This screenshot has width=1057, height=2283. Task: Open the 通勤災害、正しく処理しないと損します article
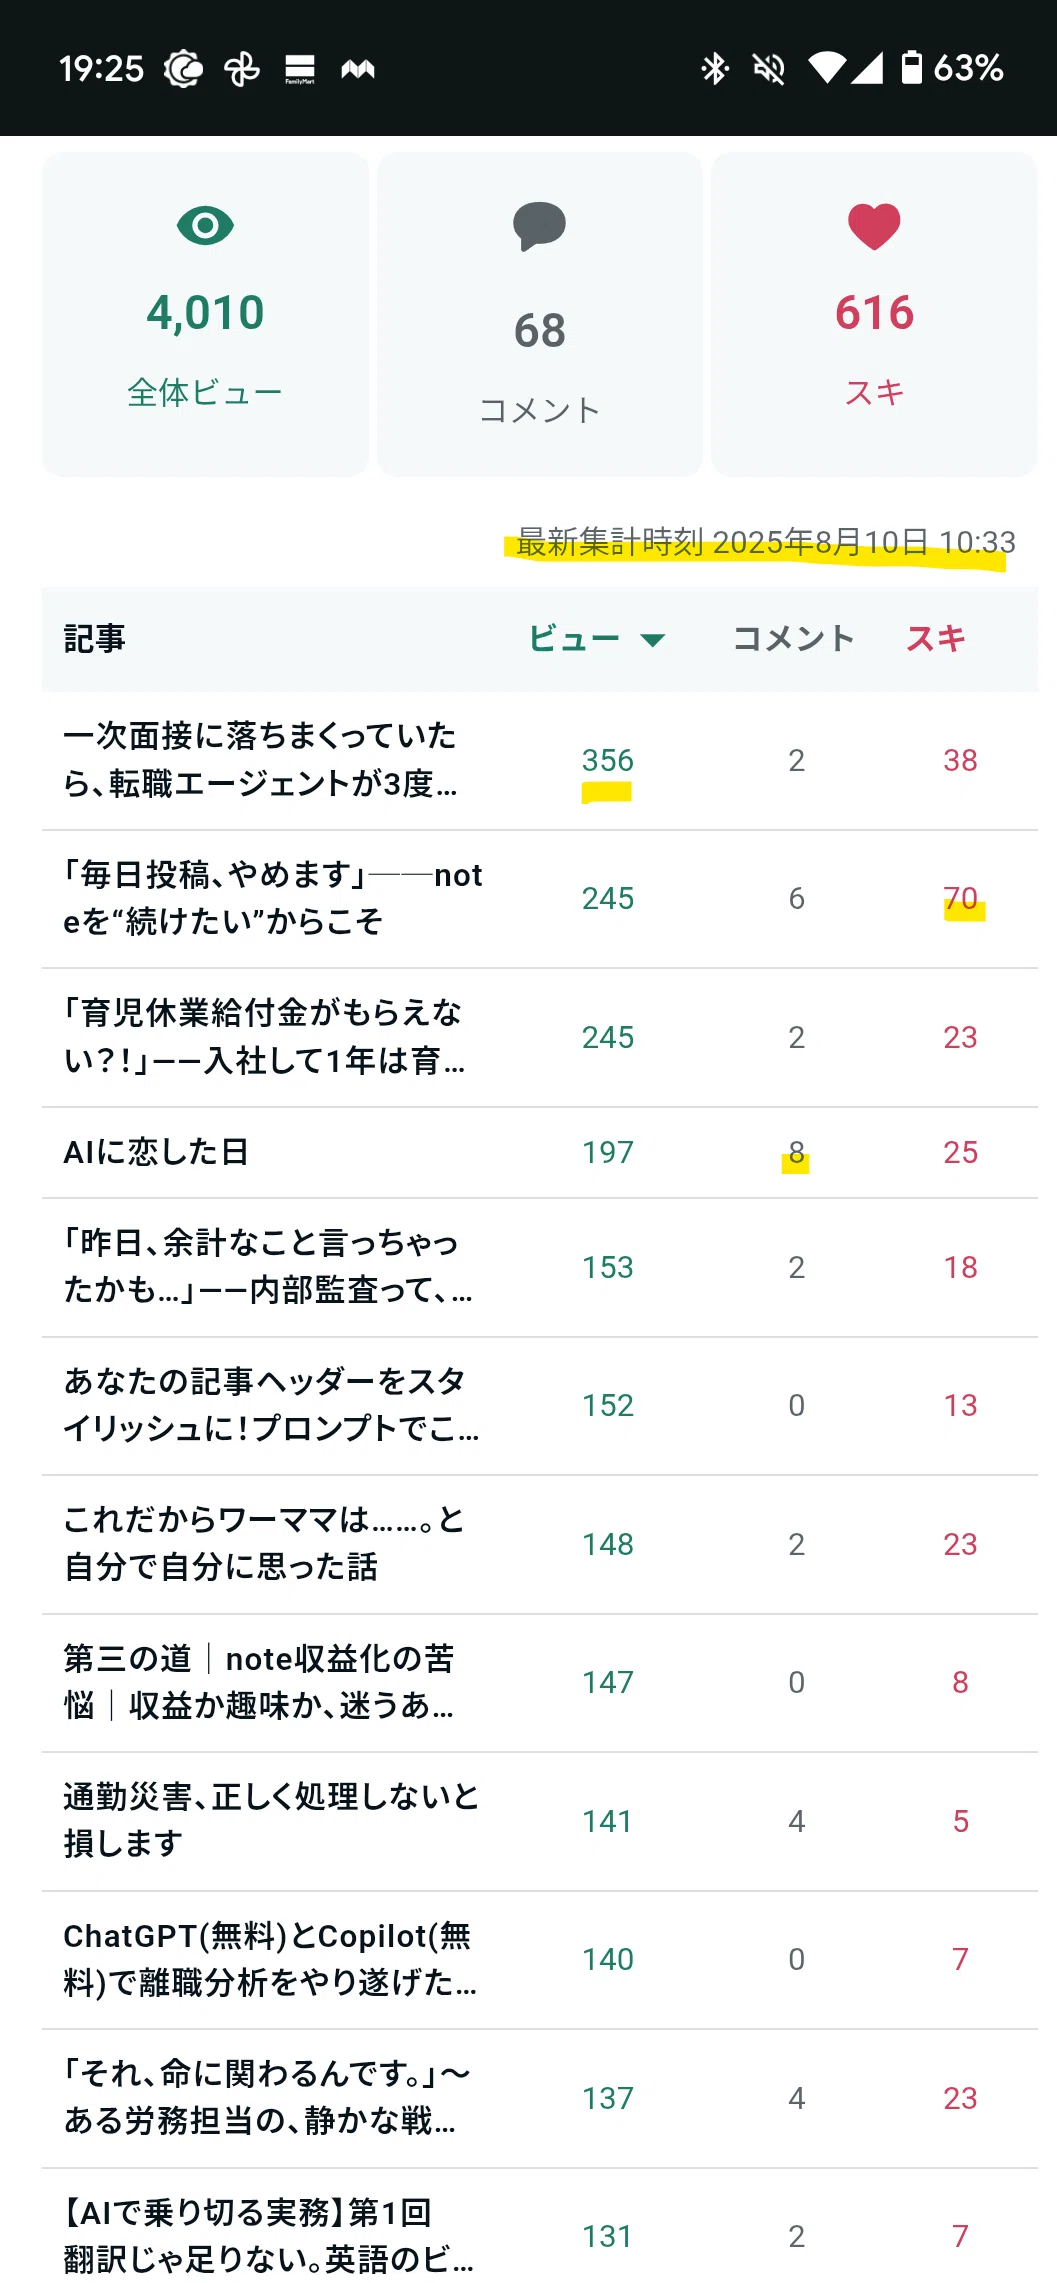pos(540,1820)
